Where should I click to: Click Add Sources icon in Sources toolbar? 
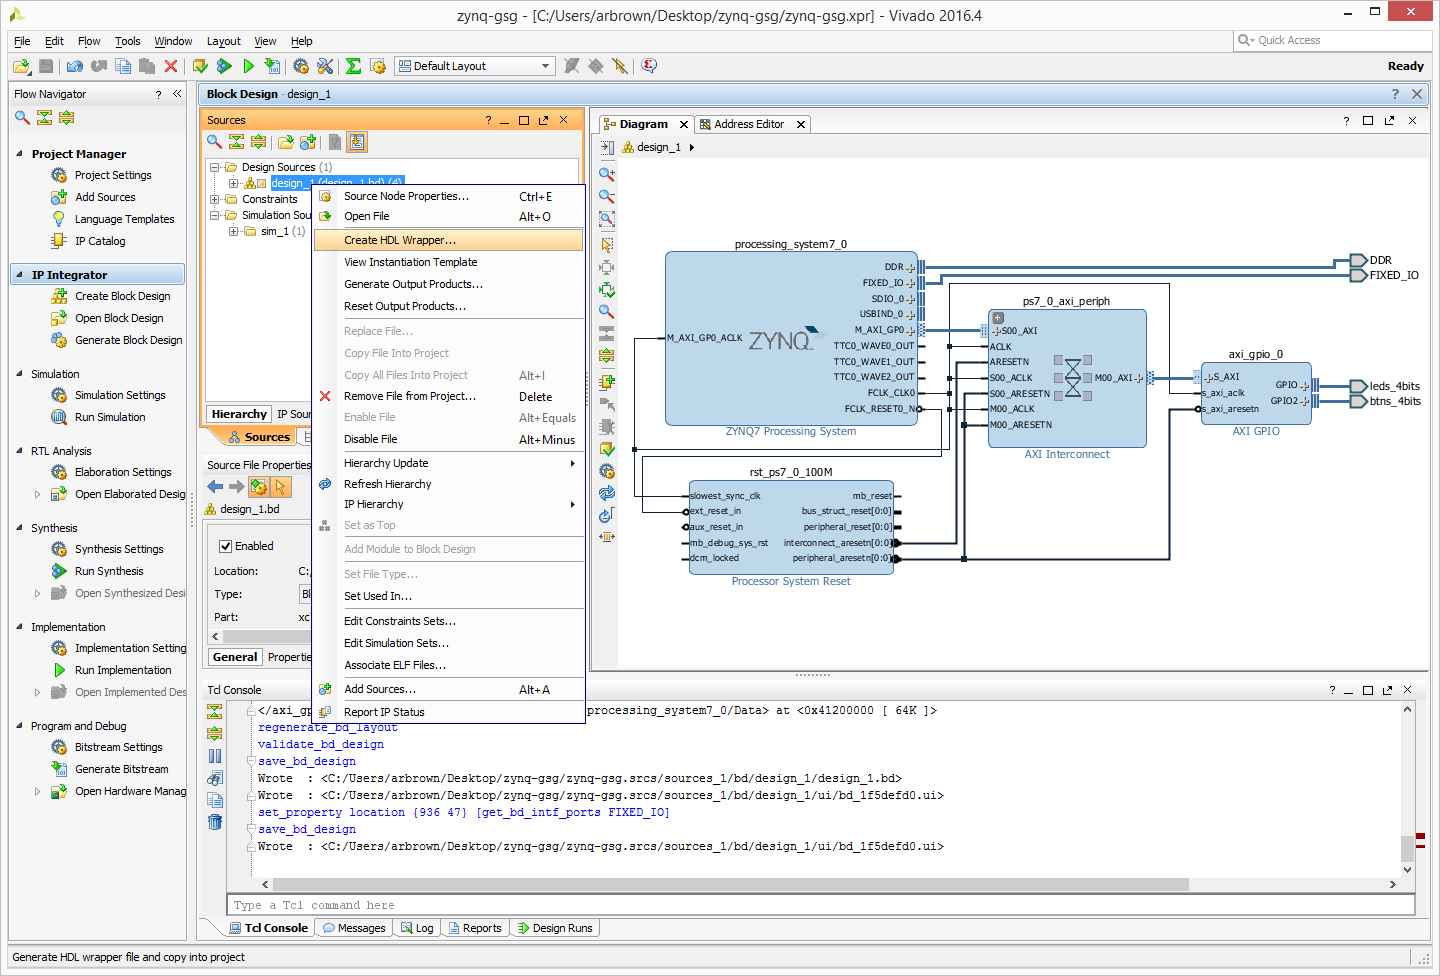pyautogui.click(x=308, y=142)
